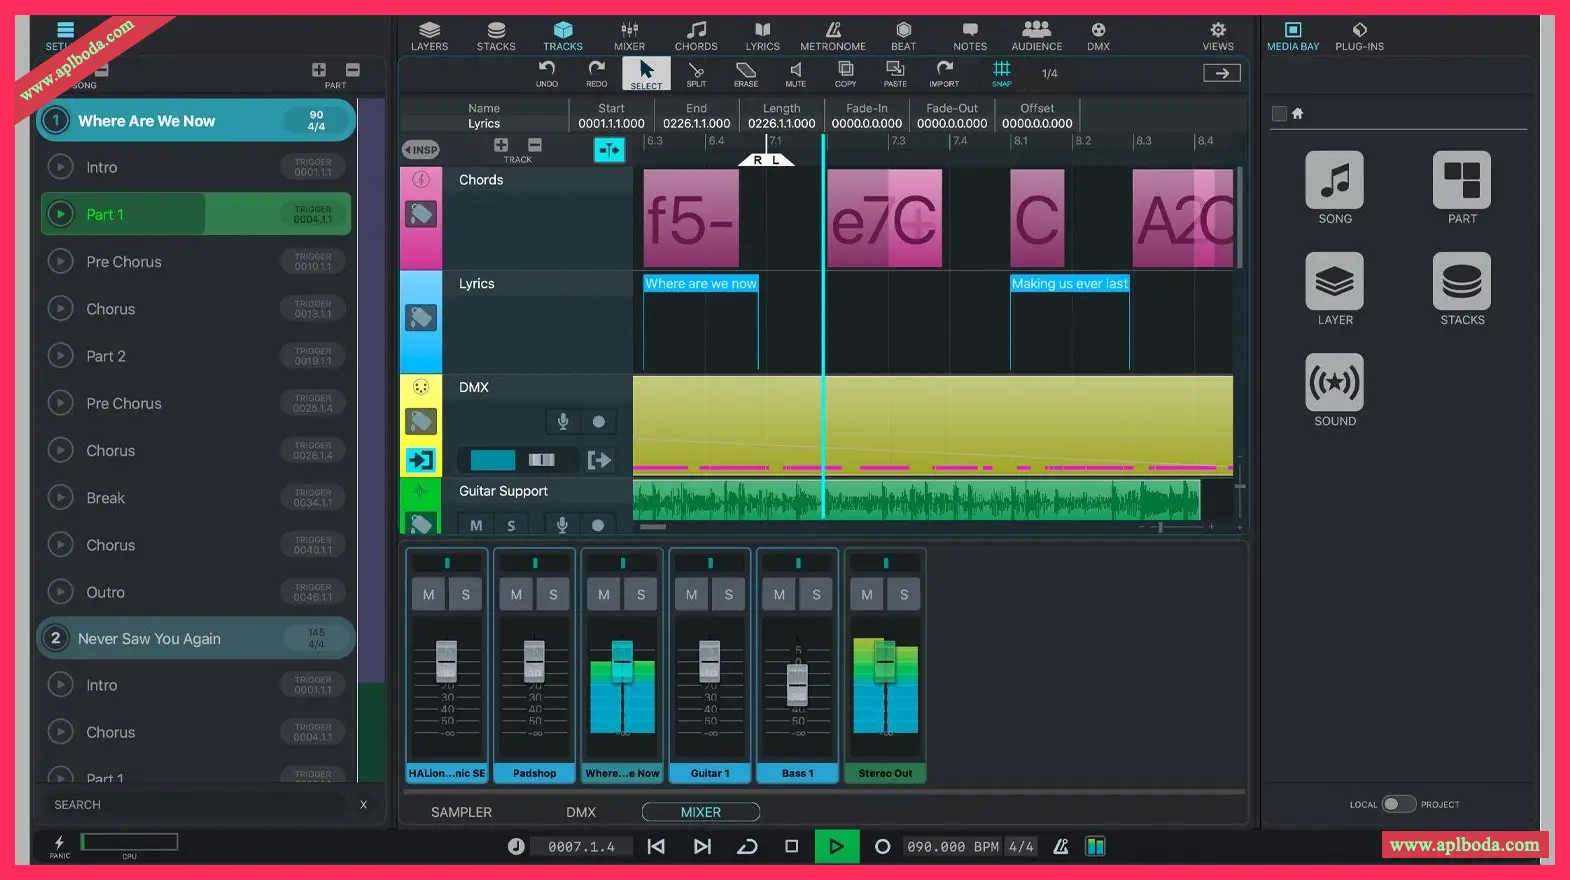Choose the Select arrow tool
This screenshot has width=1570, height=880.
646,73
